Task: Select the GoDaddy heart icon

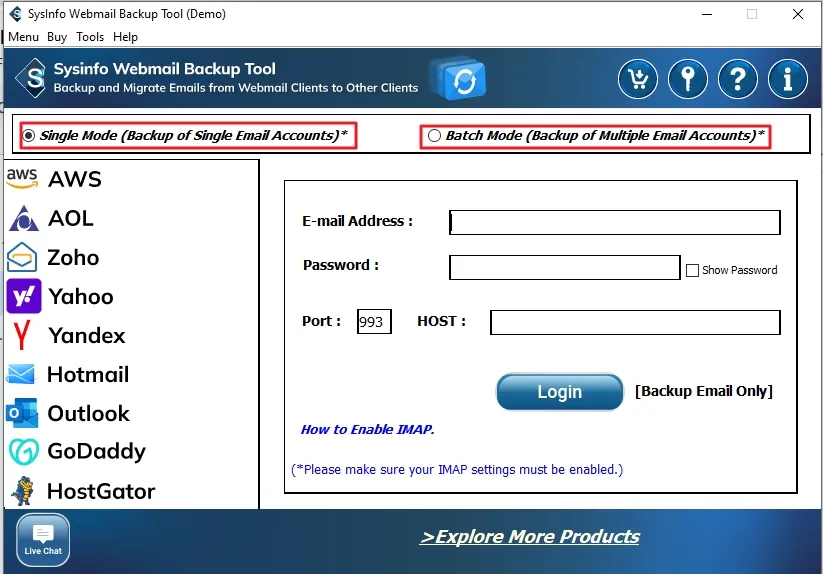Action: [24, 452]
